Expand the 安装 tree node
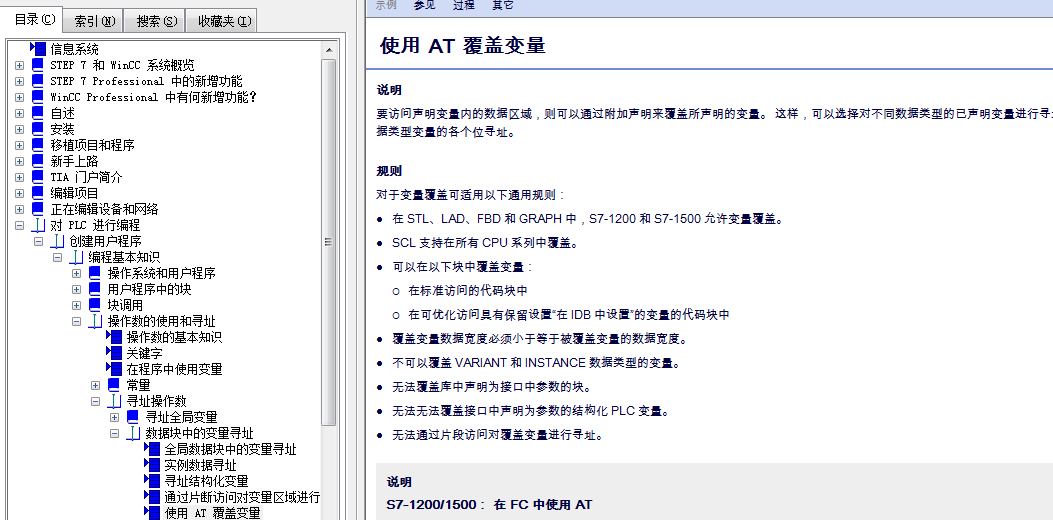The height and width of the screenshot is (520, 1053). click(x=19, y=129)
